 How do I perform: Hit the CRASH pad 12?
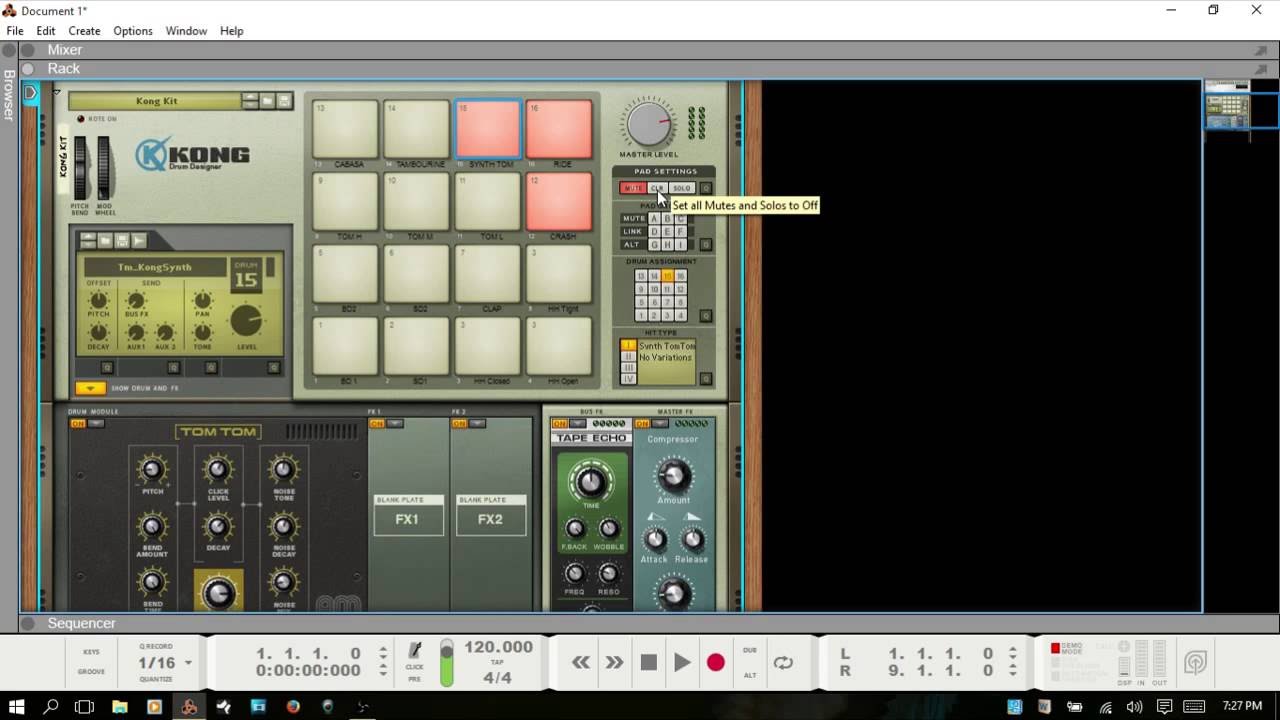tap(559, 202)
